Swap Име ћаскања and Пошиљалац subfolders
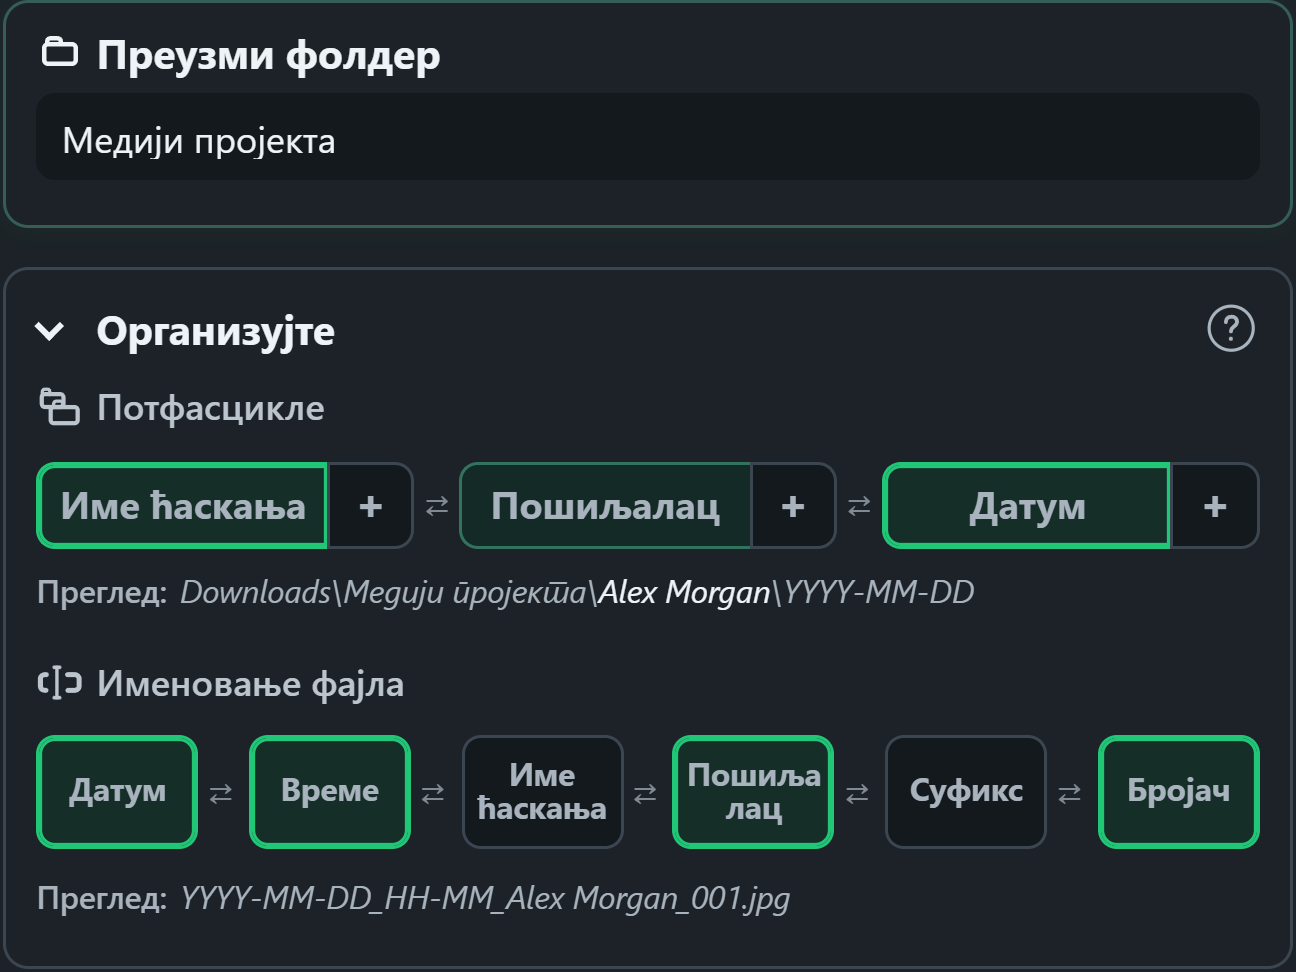Image resolution: width=1296 pixels, height=972 pixels. 437,506
